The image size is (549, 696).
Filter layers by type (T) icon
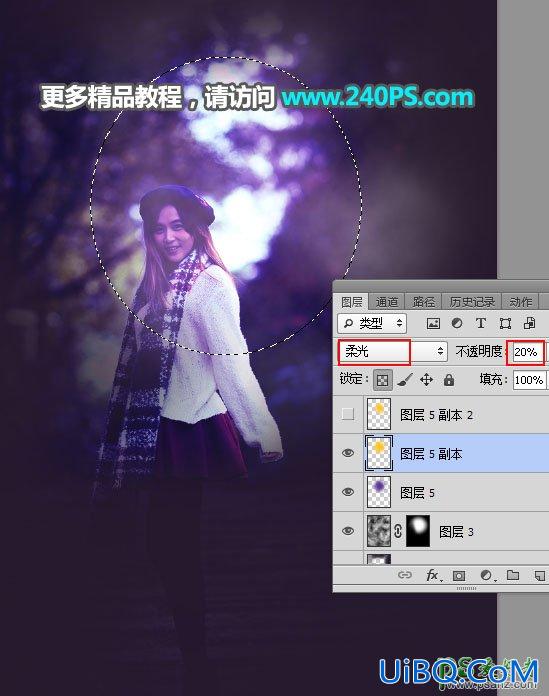click(x=481, y=324)
